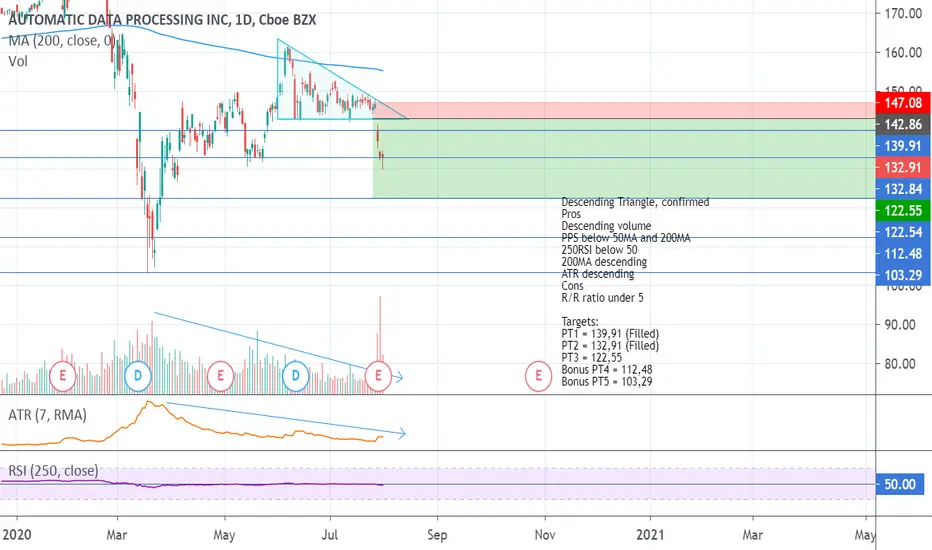
Task: Click the 'PT1 = 139,91 (Filled)' line
Action: (610, 334)
